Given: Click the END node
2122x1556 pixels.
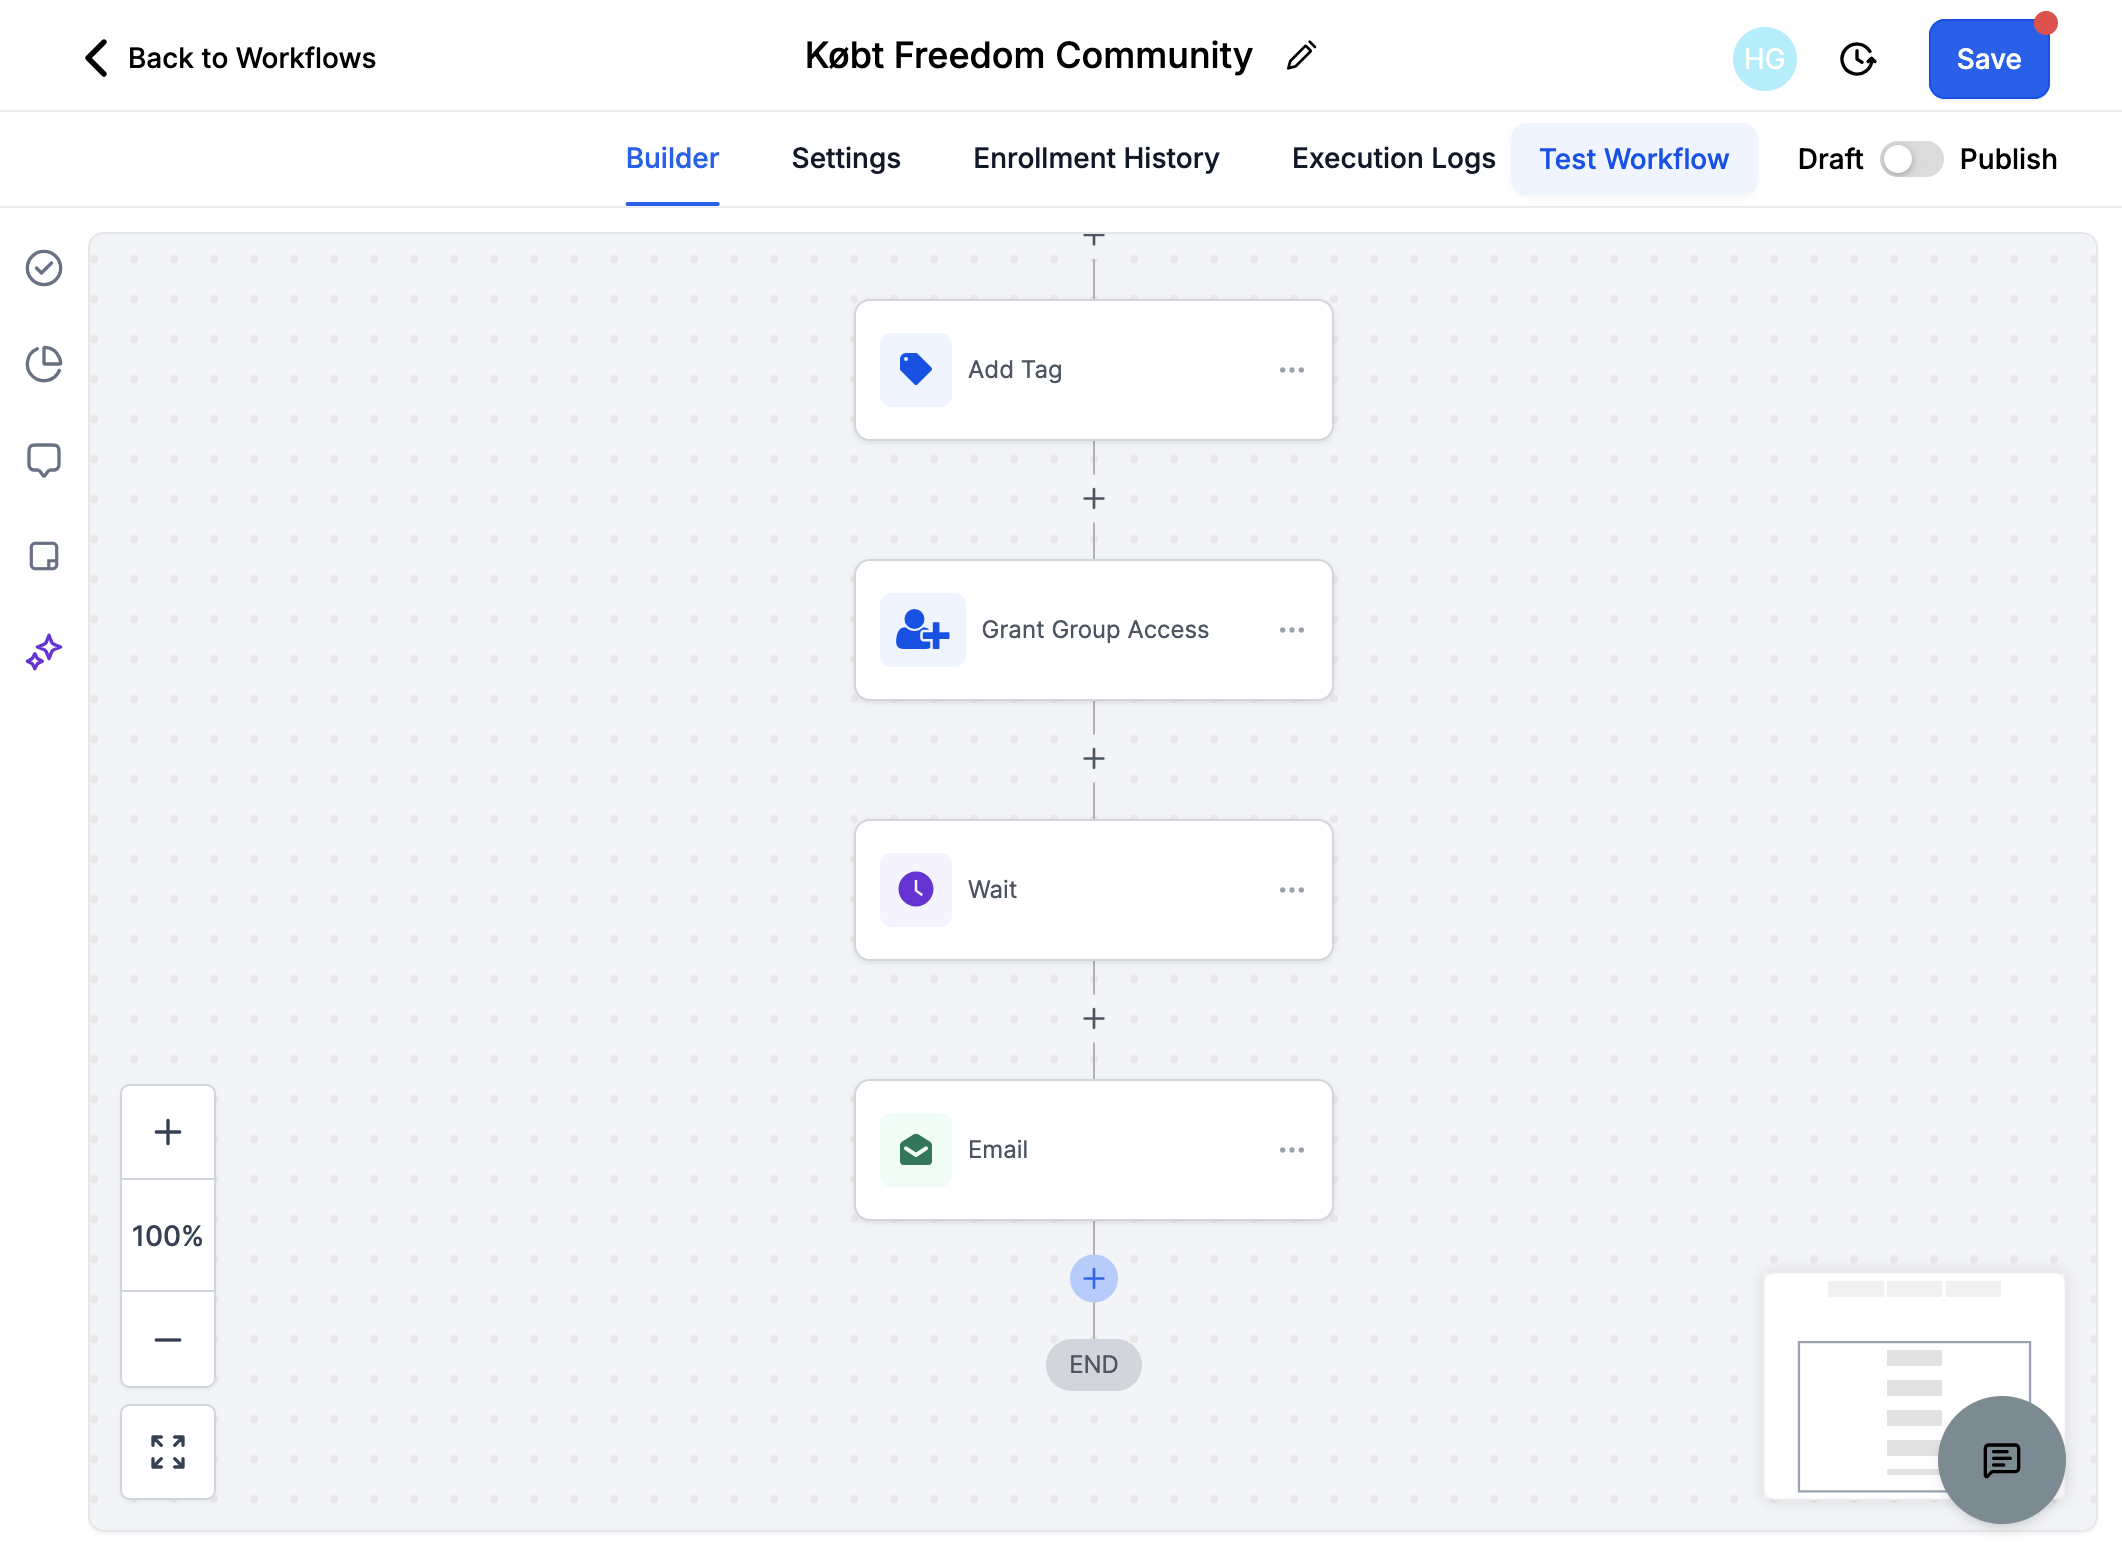Looking at the screenshot, I should point(1094,1364).
